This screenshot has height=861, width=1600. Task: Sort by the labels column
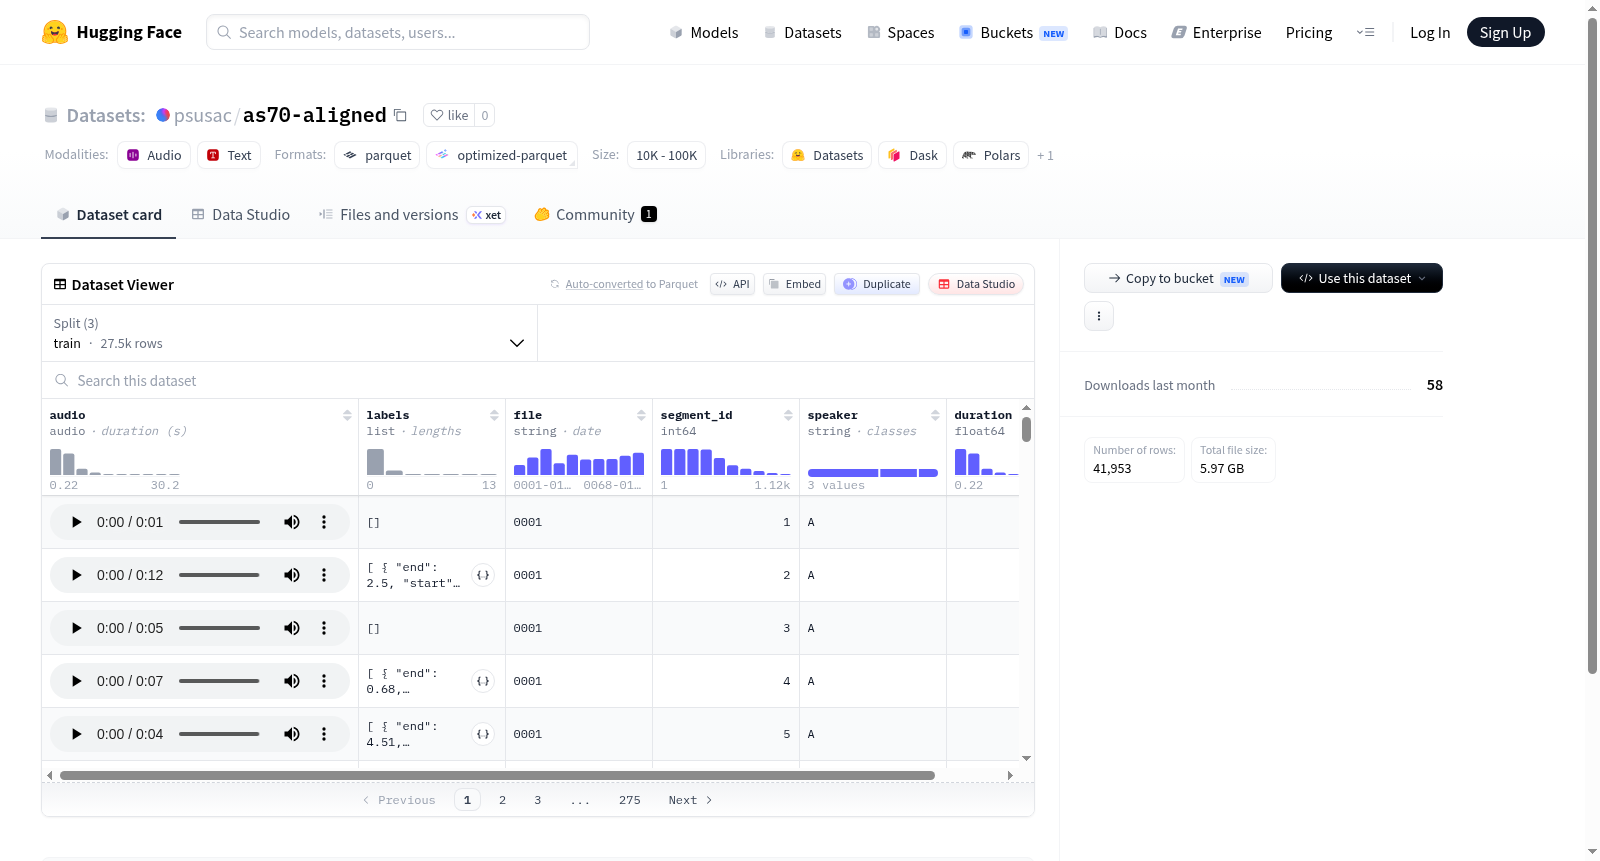[x=494, y=415]
